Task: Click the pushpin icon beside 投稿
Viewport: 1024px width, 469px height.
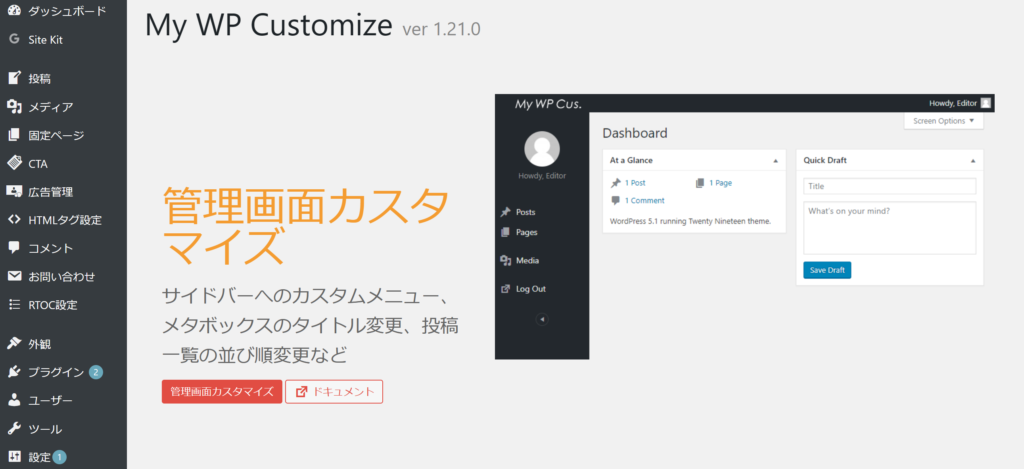Action: pos(14,78)
